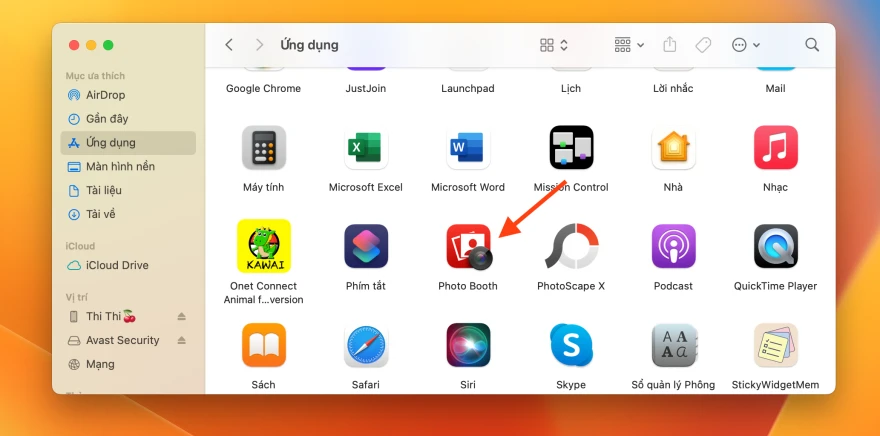Launch the Nhạc music app
Screen dimensions: 880x436
pyautogui.click(x=775, y=148)
